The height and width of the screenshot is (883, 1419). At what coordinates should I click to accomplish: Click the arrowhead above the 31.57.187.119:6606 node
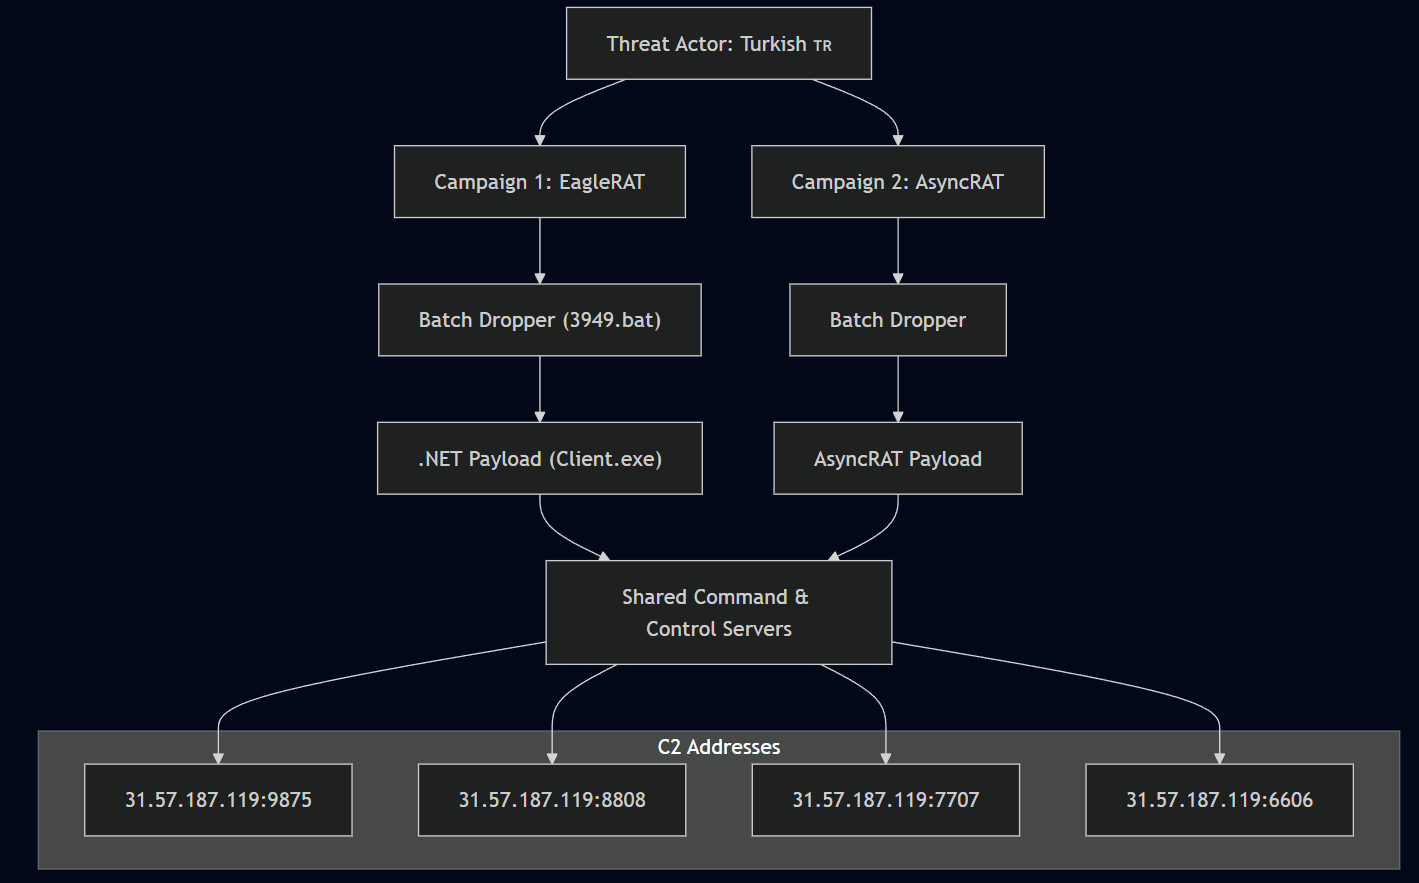pyautogui.click(x=1219, y=757)
